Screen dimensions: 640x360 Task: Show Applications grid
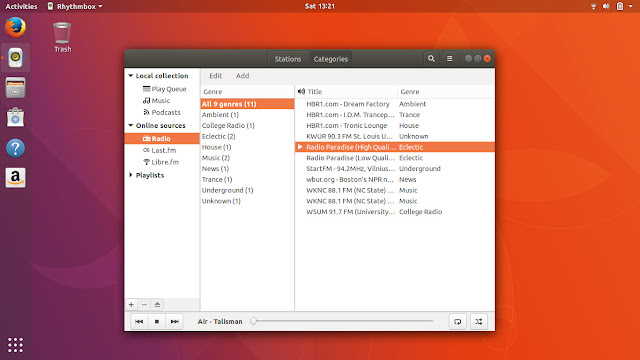[x=15, y=345]
